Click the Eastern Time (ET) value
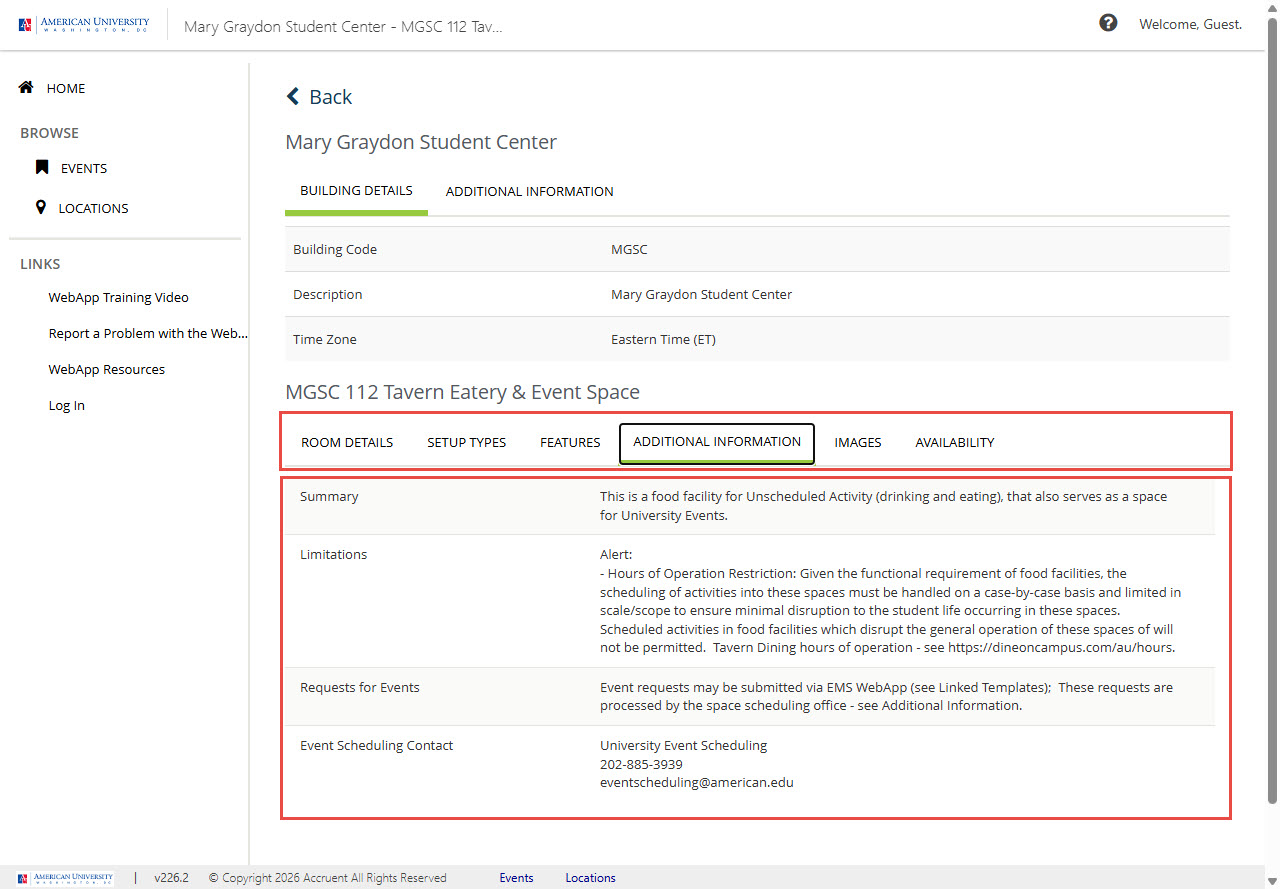 tap(663, 339)
